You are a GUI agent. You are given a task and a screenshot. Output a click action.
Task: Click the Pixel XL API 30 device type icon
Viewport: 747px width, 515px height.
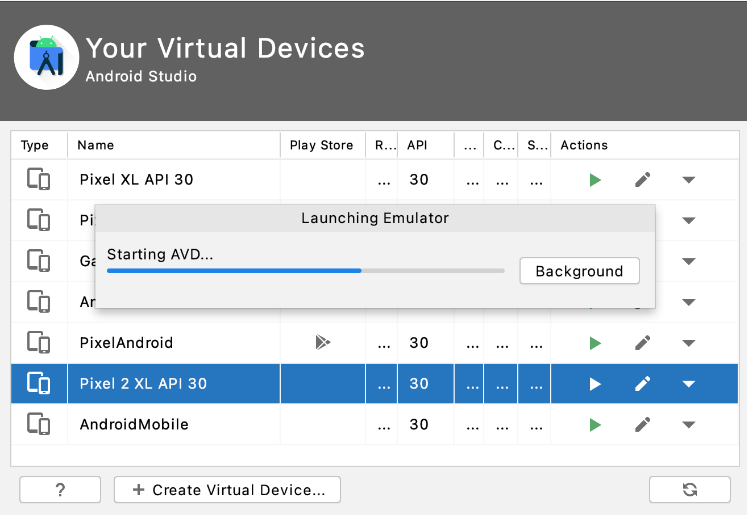(38, 180)
